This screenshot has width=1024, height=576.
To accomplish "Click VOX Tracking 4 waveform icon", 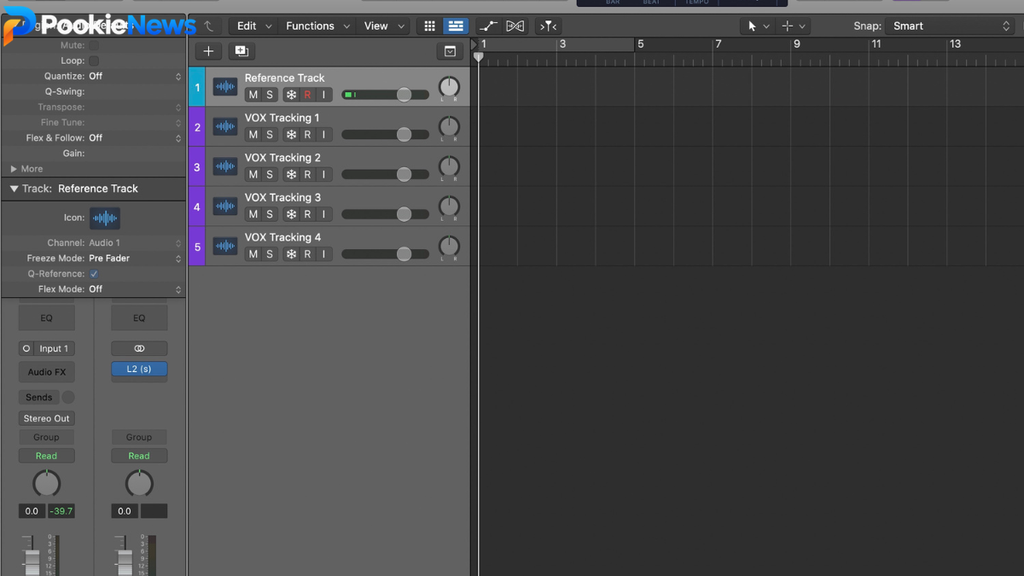I will click(225, 246).
